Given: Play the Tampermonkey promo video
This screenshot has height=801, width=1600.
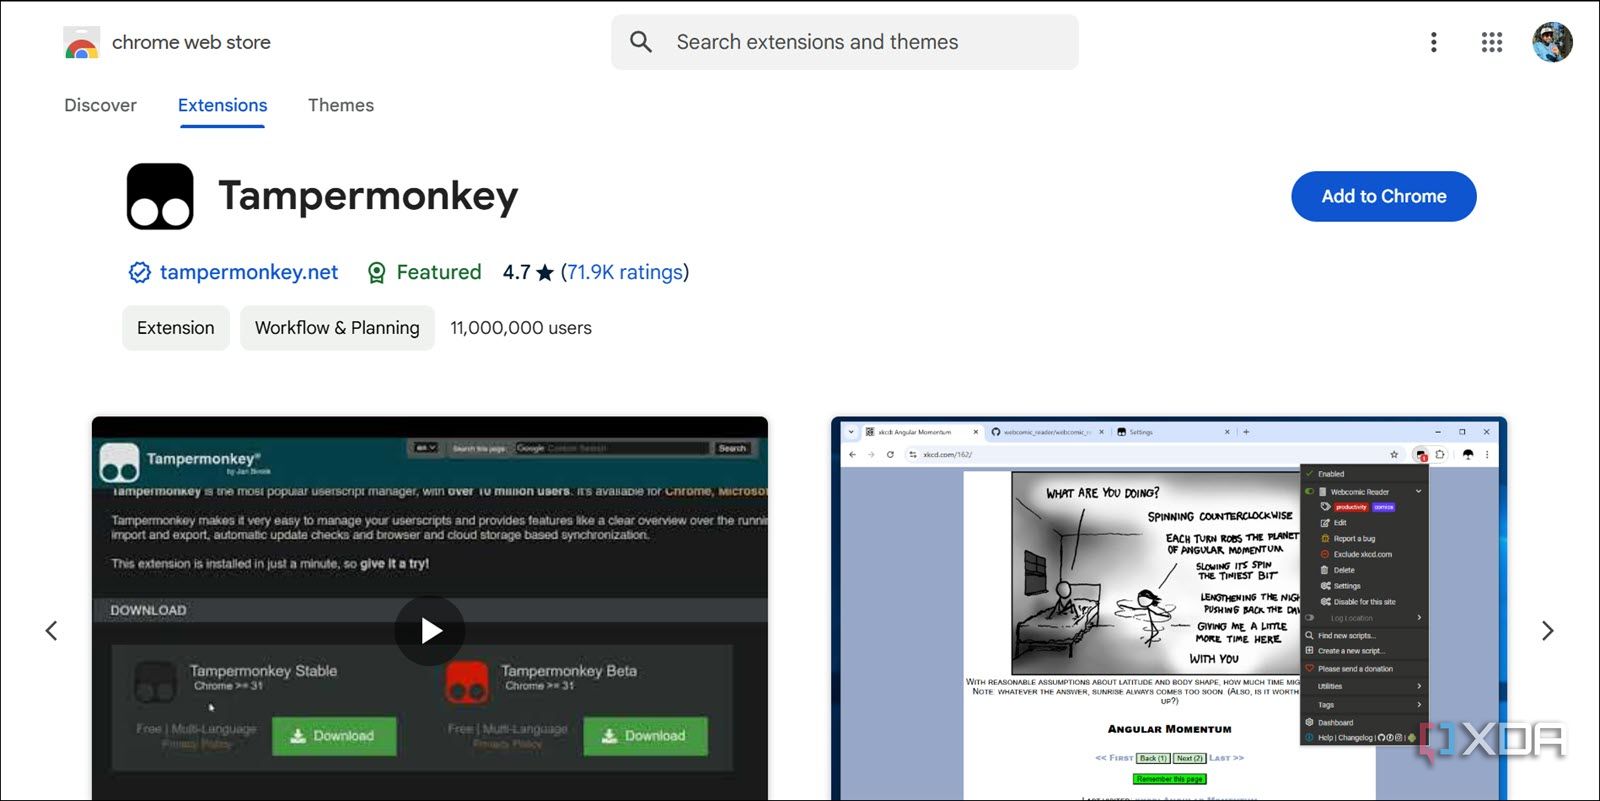Looking at the screenshot, I should [x=430, y=631].
